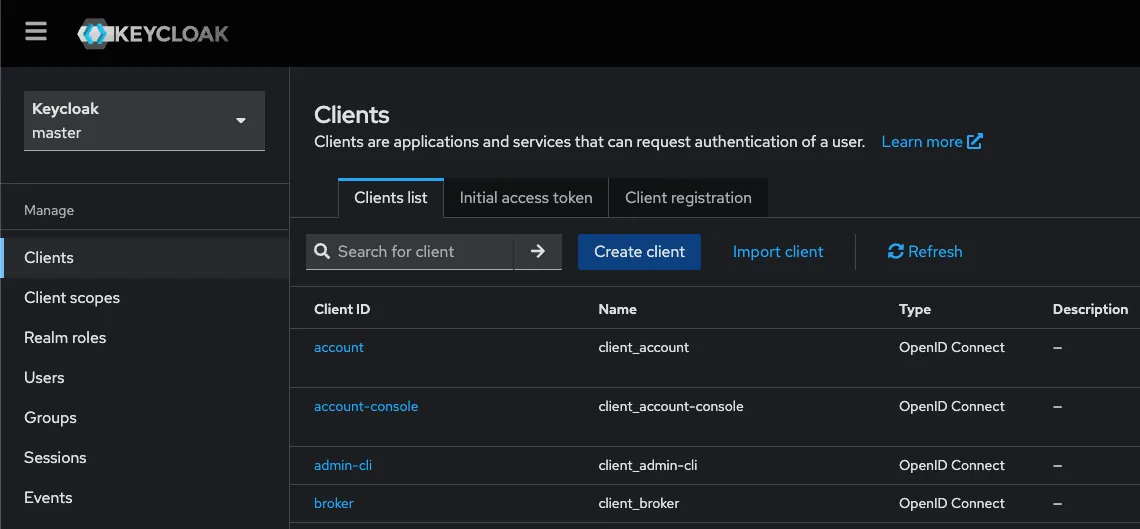Open the account-console client
Image resolution: width=1140 pixels, height=529 pixels.
[366, 406]
